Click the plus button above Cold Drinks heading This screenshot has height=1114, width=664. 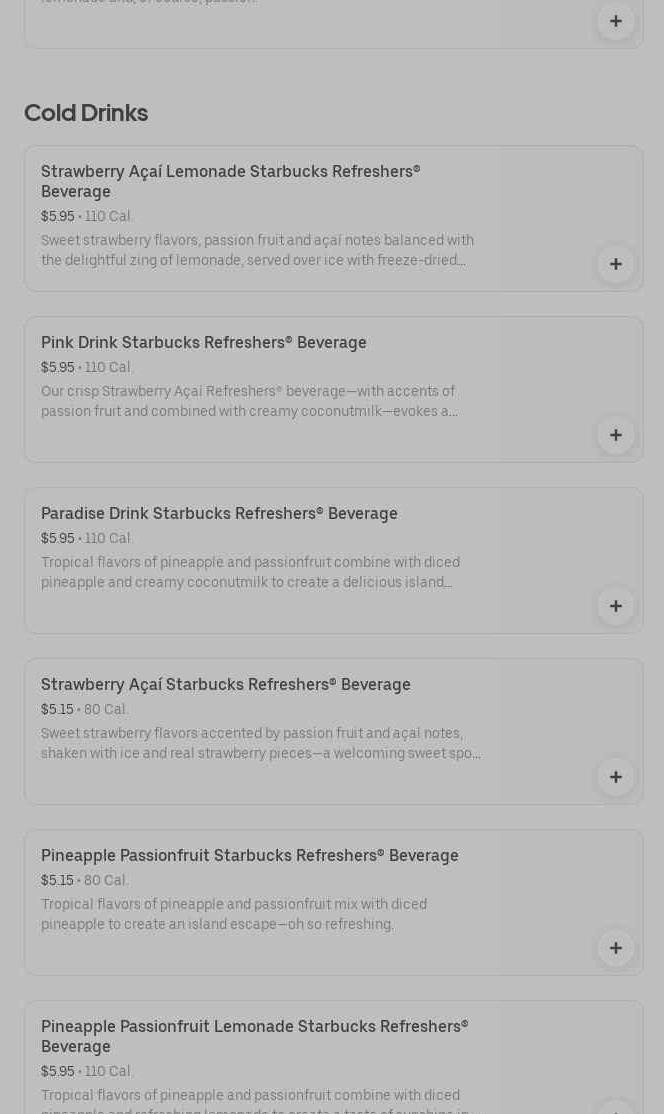(x=615, y=21)
